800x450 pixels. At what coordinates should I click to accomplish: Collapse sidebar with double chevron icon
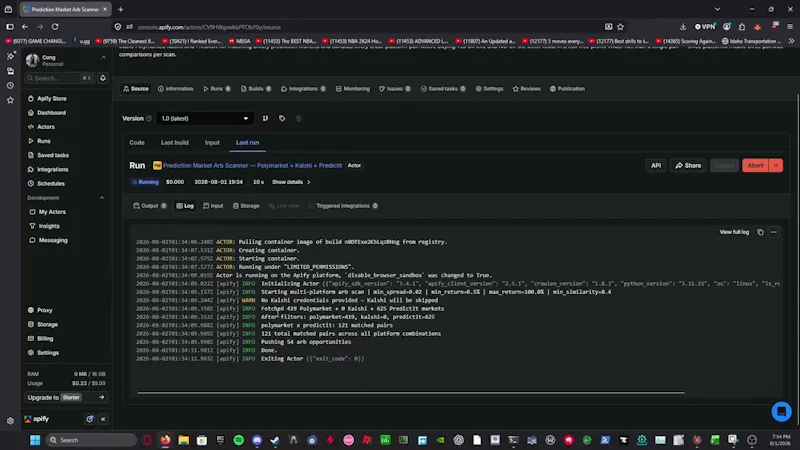coord(103,419)
